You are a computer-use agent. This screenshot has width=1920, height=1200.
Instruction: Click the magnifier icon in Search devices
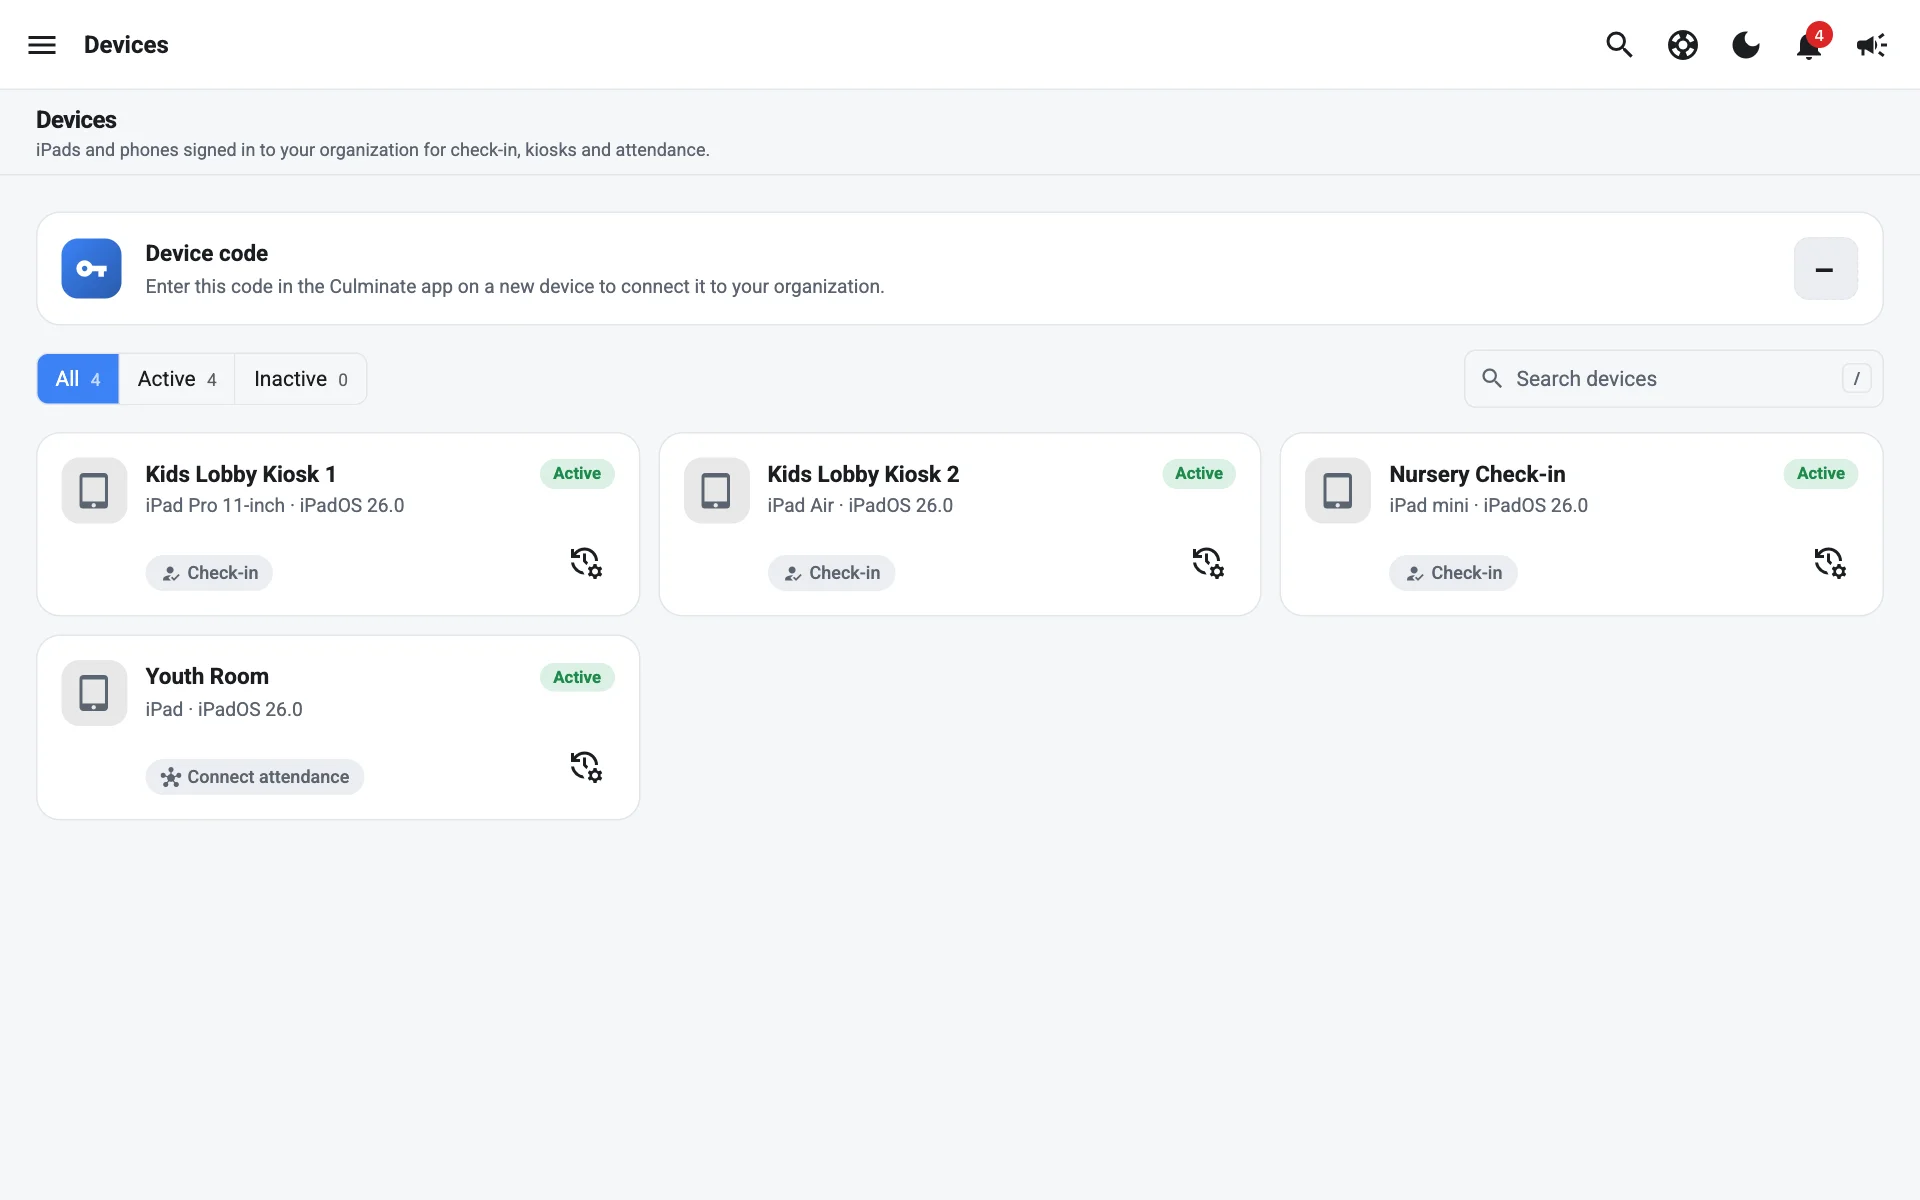(1492, 378)
